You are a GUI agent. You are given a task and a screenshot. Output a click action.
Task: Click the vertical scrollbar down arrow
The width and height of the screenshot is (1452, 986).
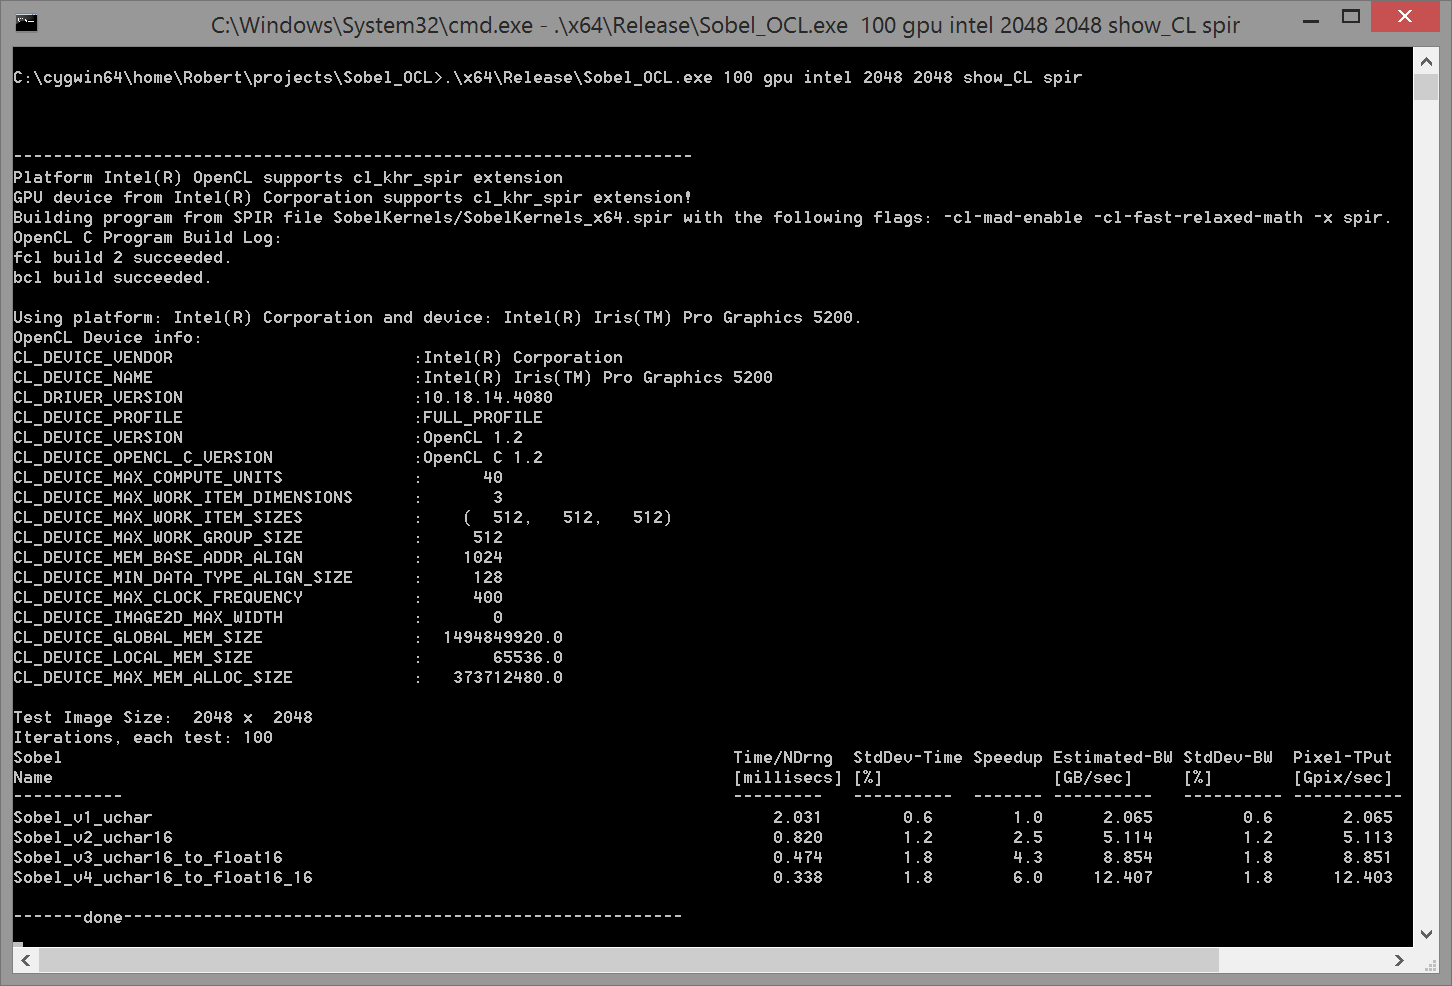click(1426, 934)
